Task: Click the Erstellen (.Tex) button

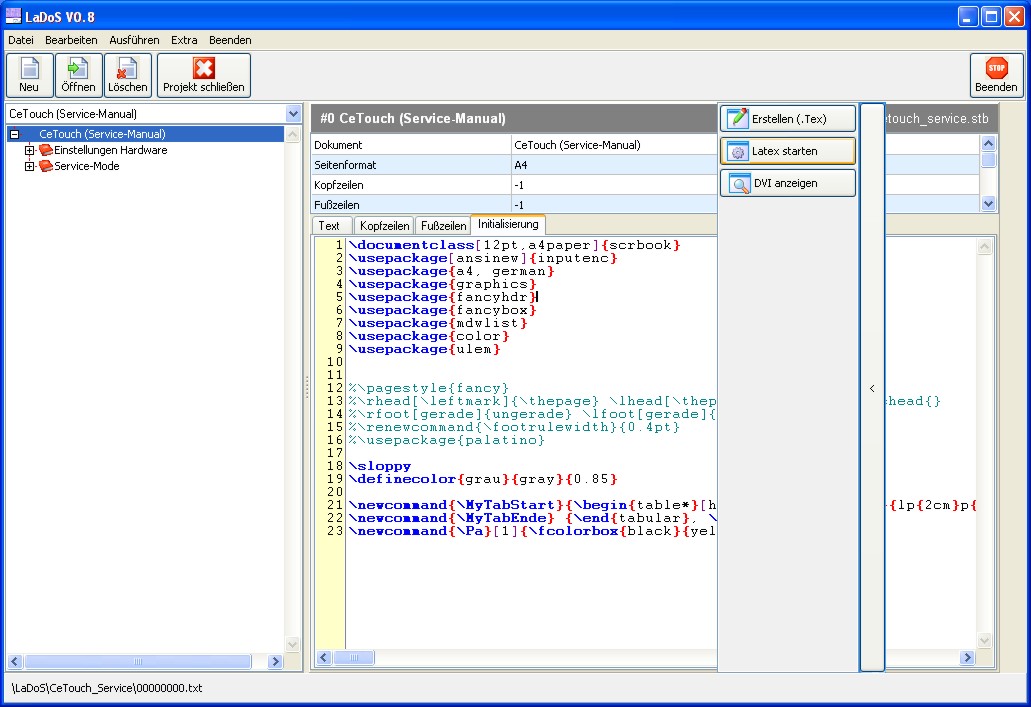Action: point(788,119)
